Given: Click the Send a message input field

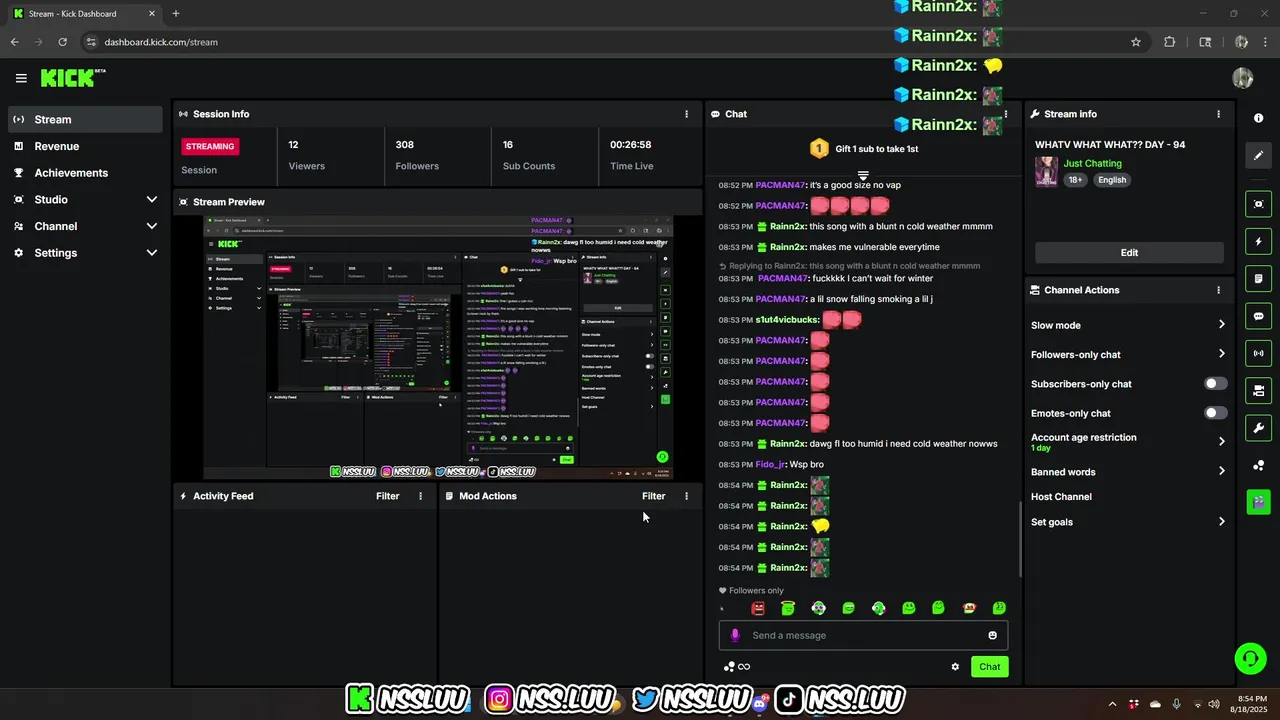Looking at the screenshot, I should [863, 635].
